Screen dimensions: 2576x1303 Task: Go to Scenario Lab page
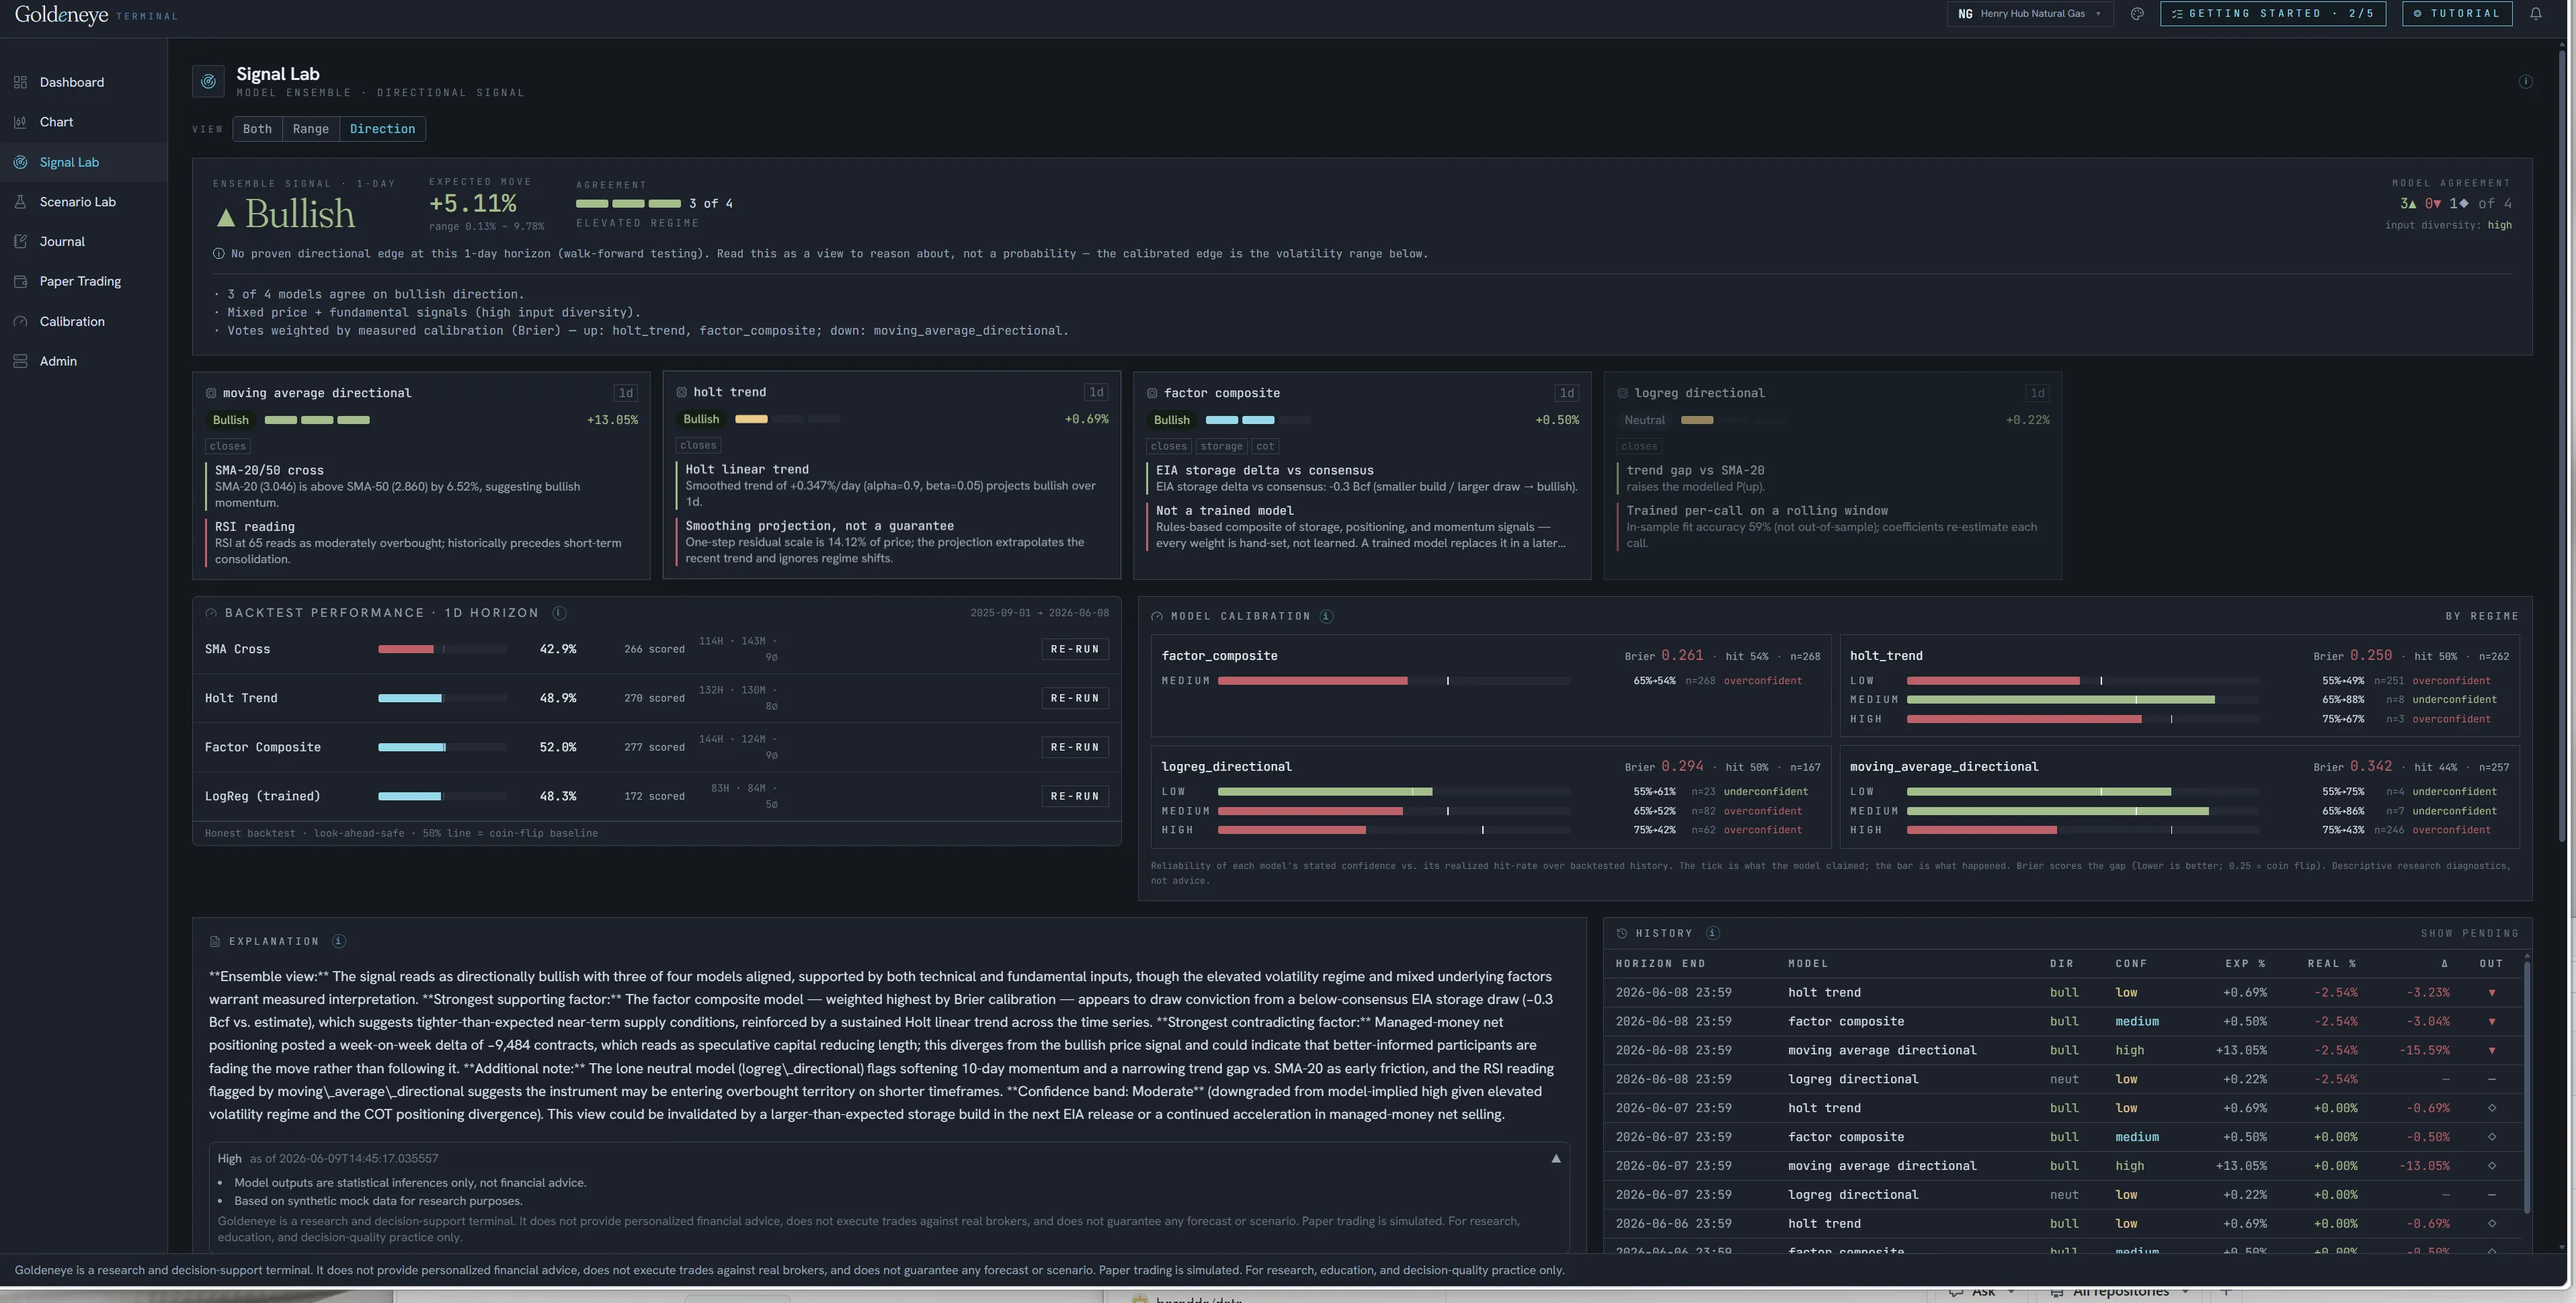tap(84, 202)
